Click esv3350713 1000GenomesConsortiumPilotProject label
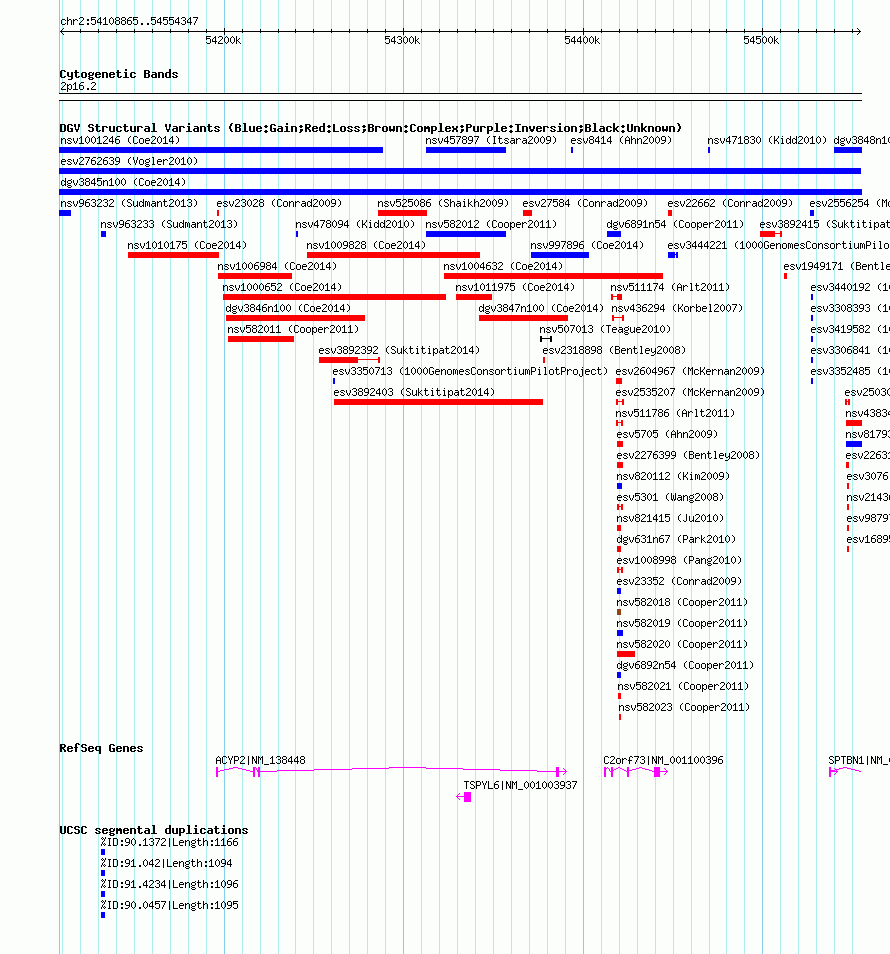This screenshot has height=954, width=890. tap(470, 371)
